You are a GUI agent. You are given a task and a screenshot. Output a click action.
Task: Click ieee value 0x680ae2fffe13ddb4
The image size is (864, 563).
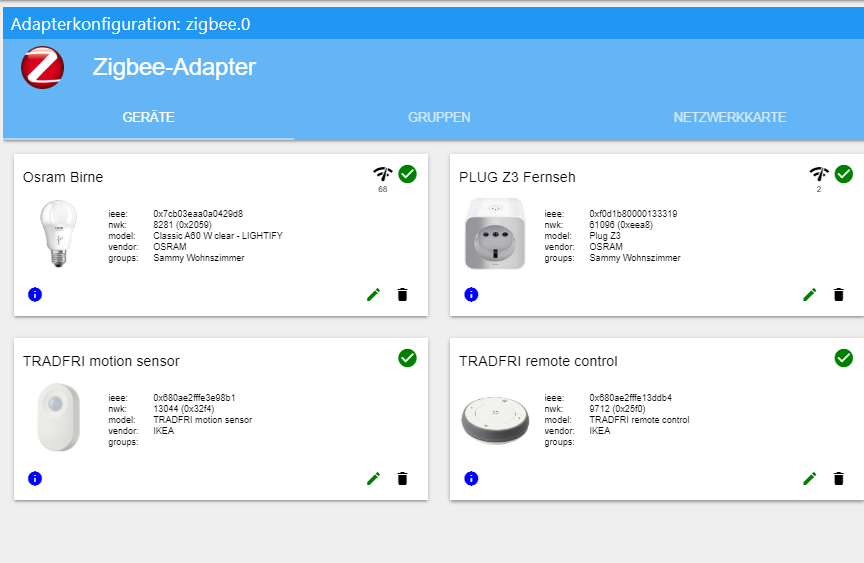click(630, 398)
